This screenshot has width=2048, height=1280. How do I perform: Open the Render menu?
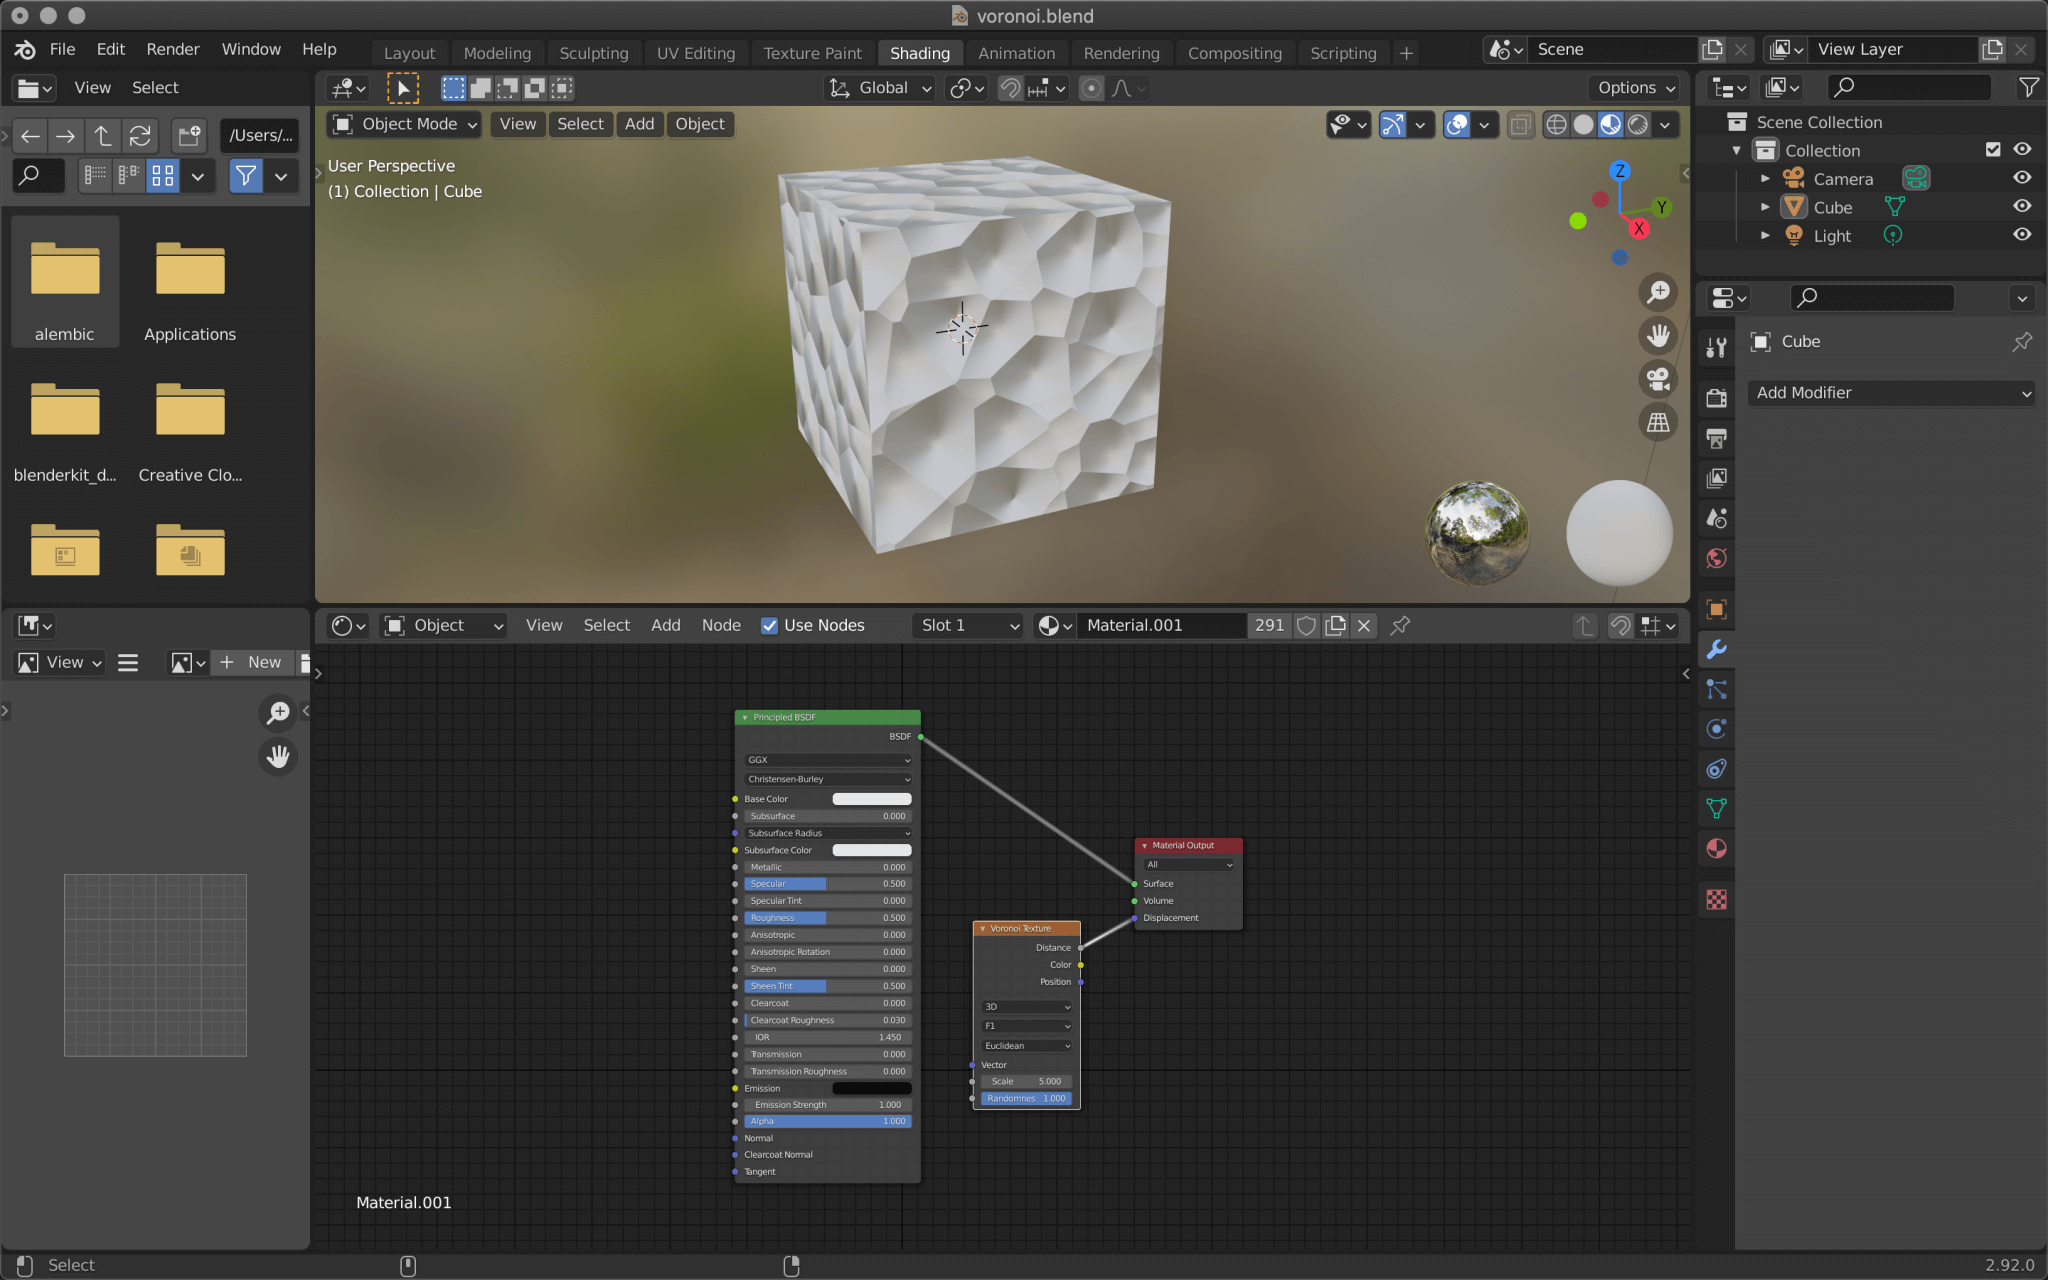173,48
